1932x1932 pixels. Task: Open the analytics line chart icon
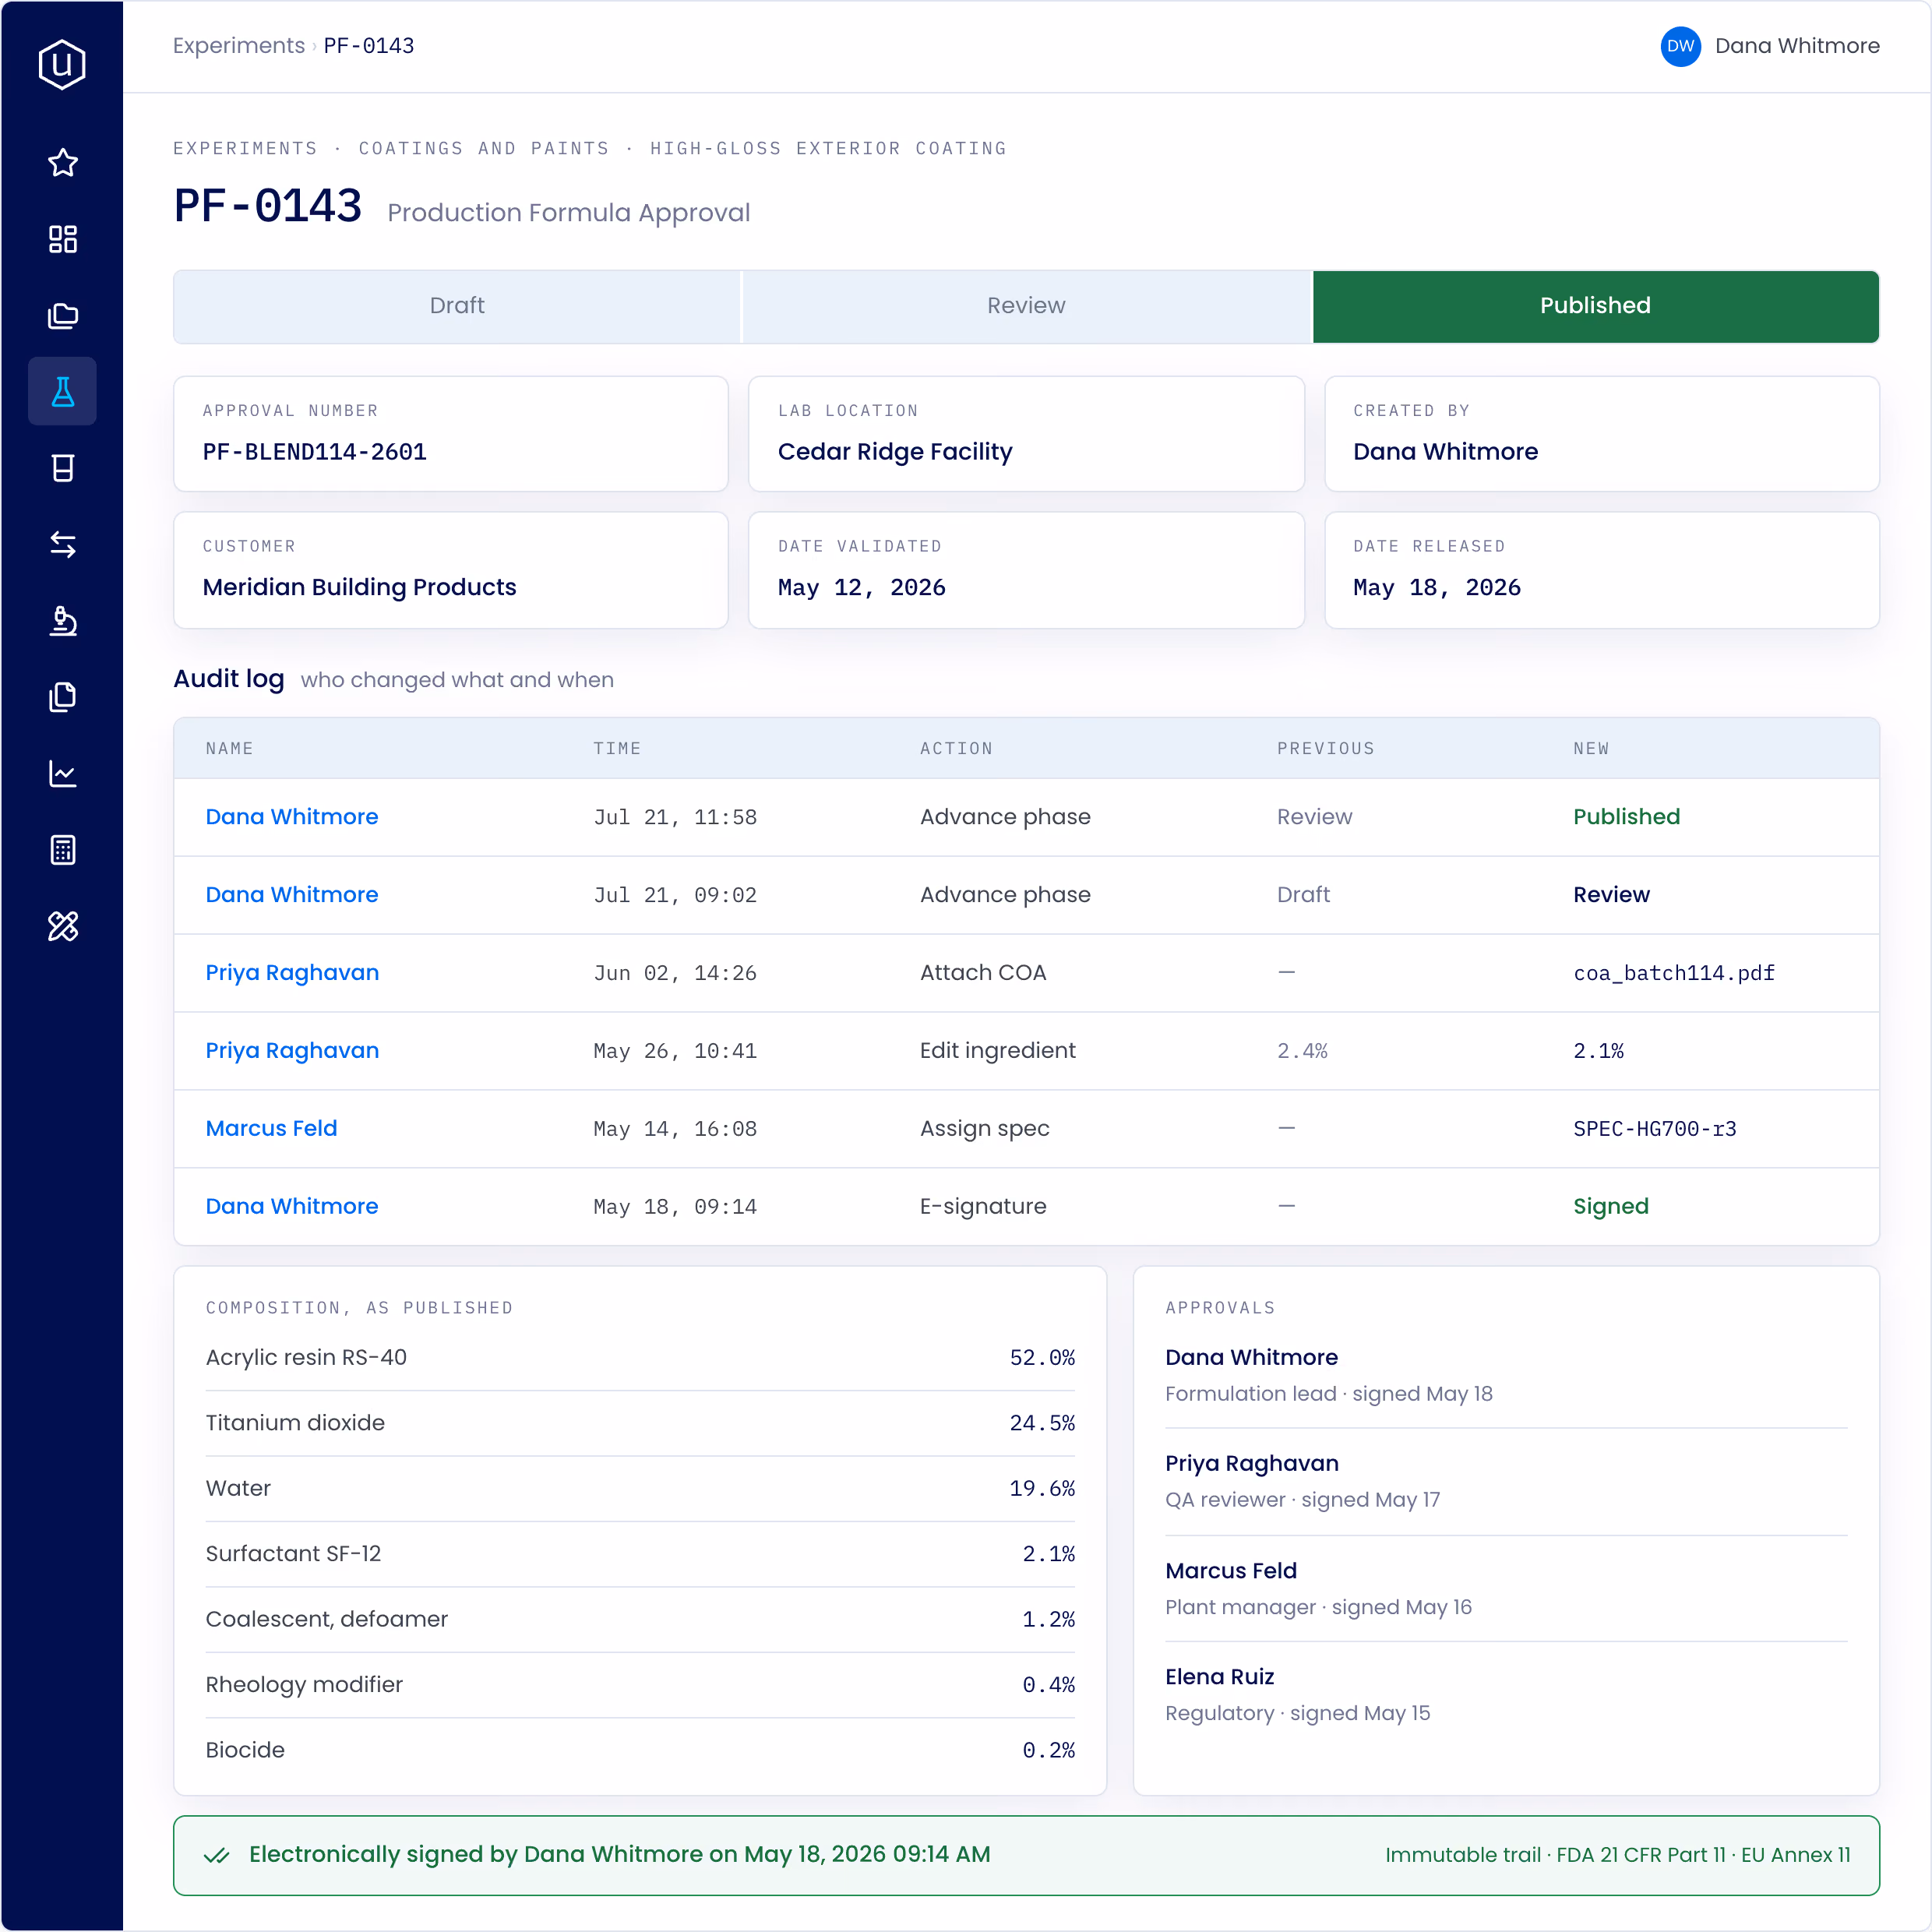tap(63, 773)
